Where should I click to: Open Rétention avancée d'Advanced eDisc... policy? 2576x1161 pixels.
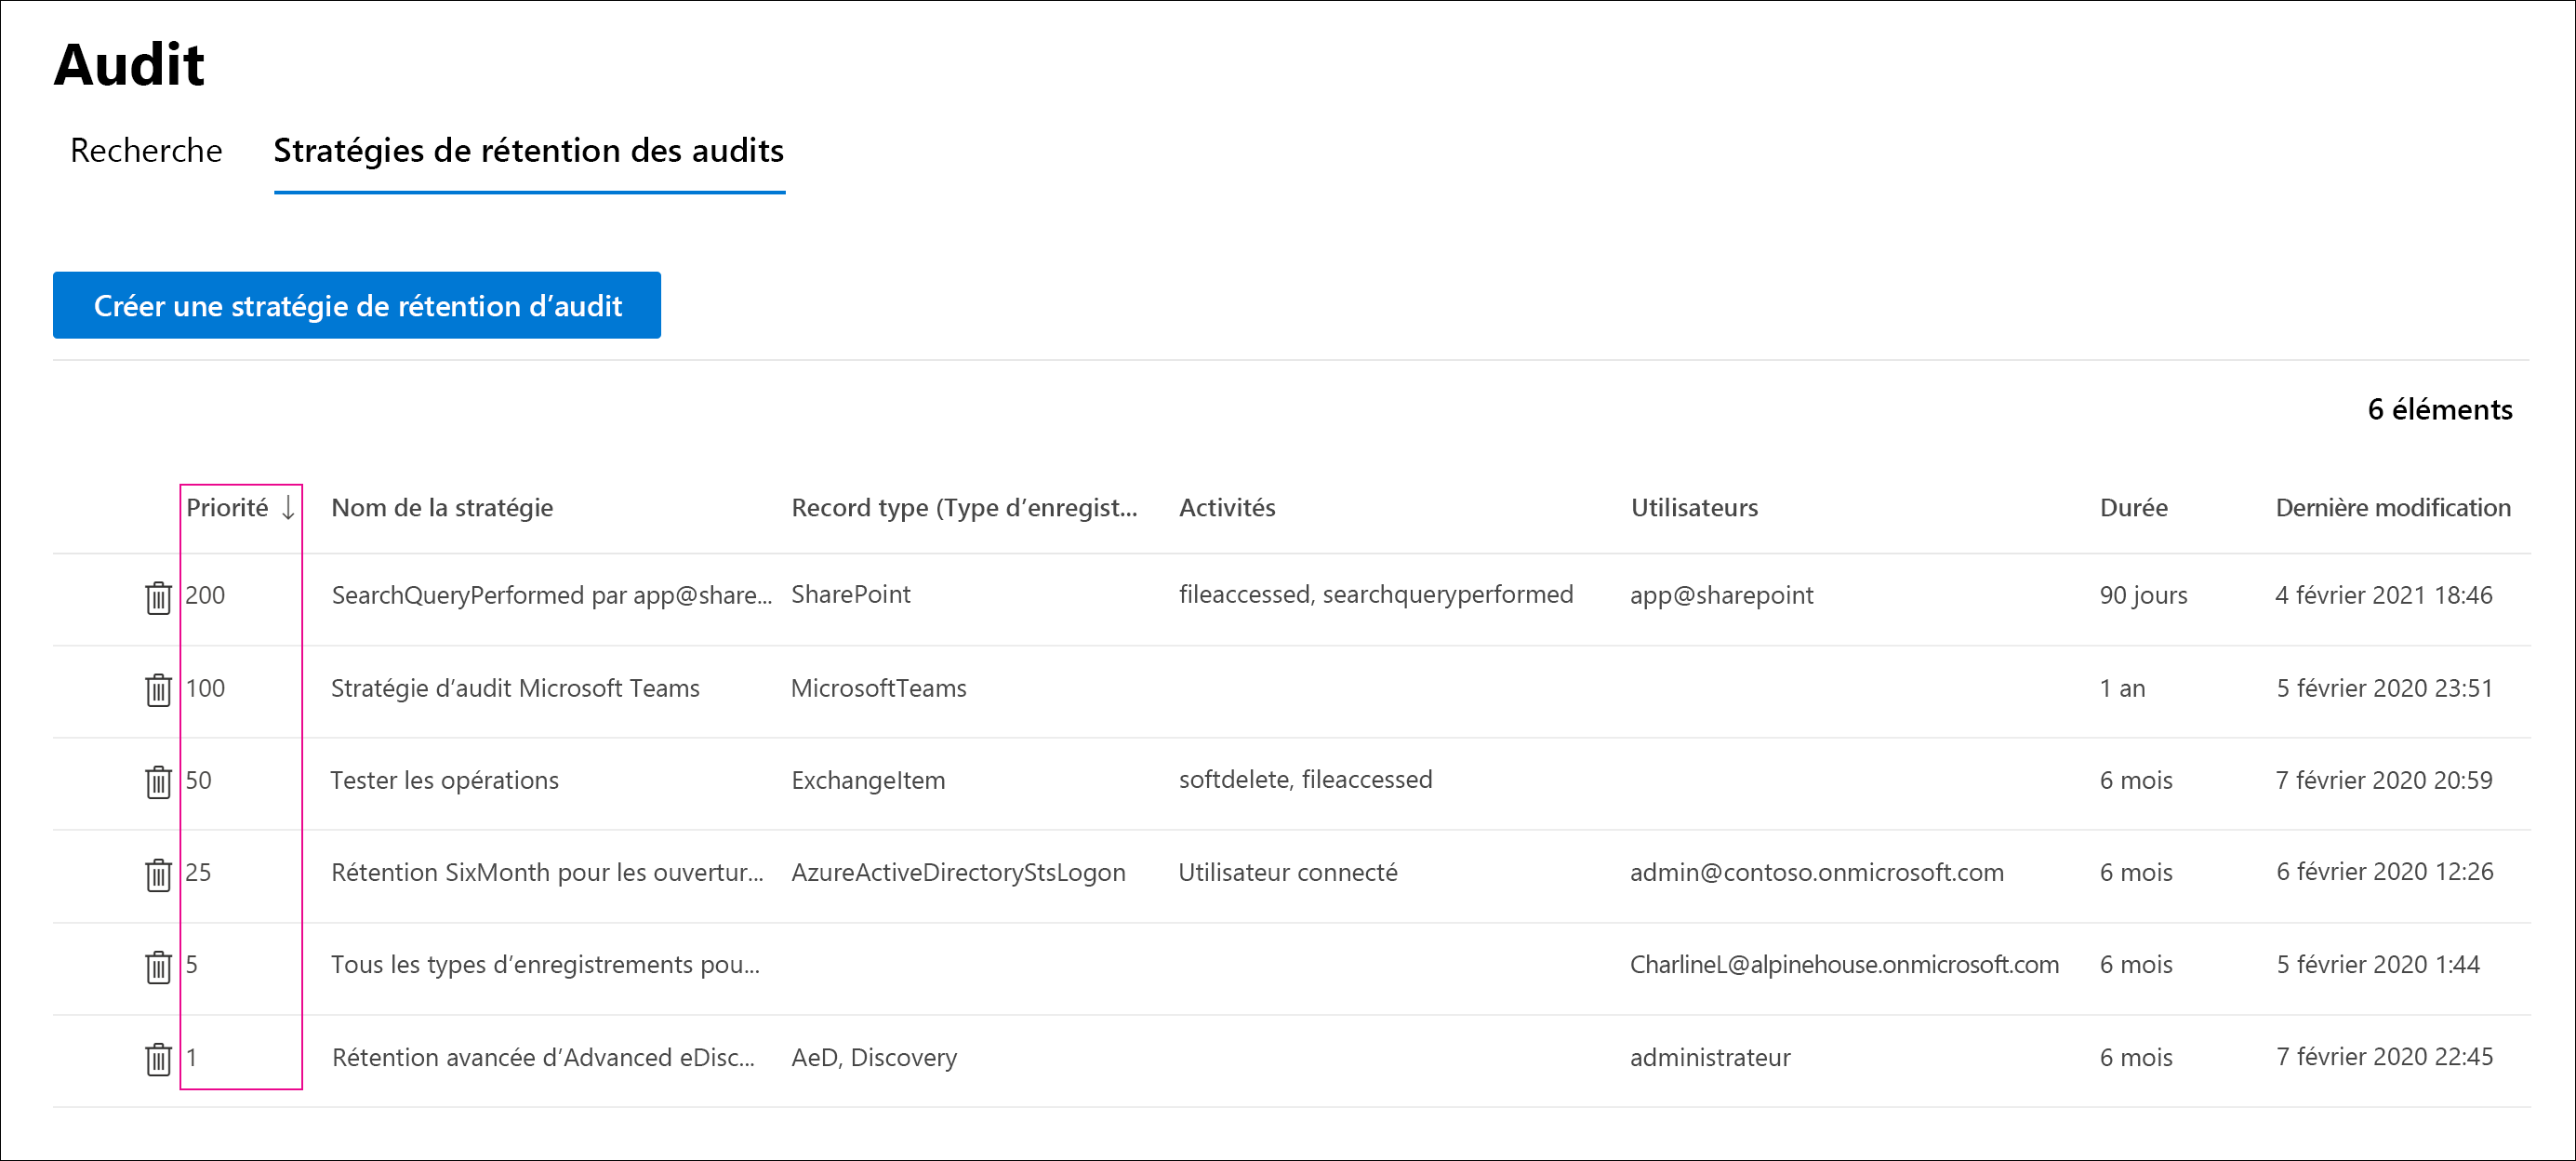click(543, 1057)
